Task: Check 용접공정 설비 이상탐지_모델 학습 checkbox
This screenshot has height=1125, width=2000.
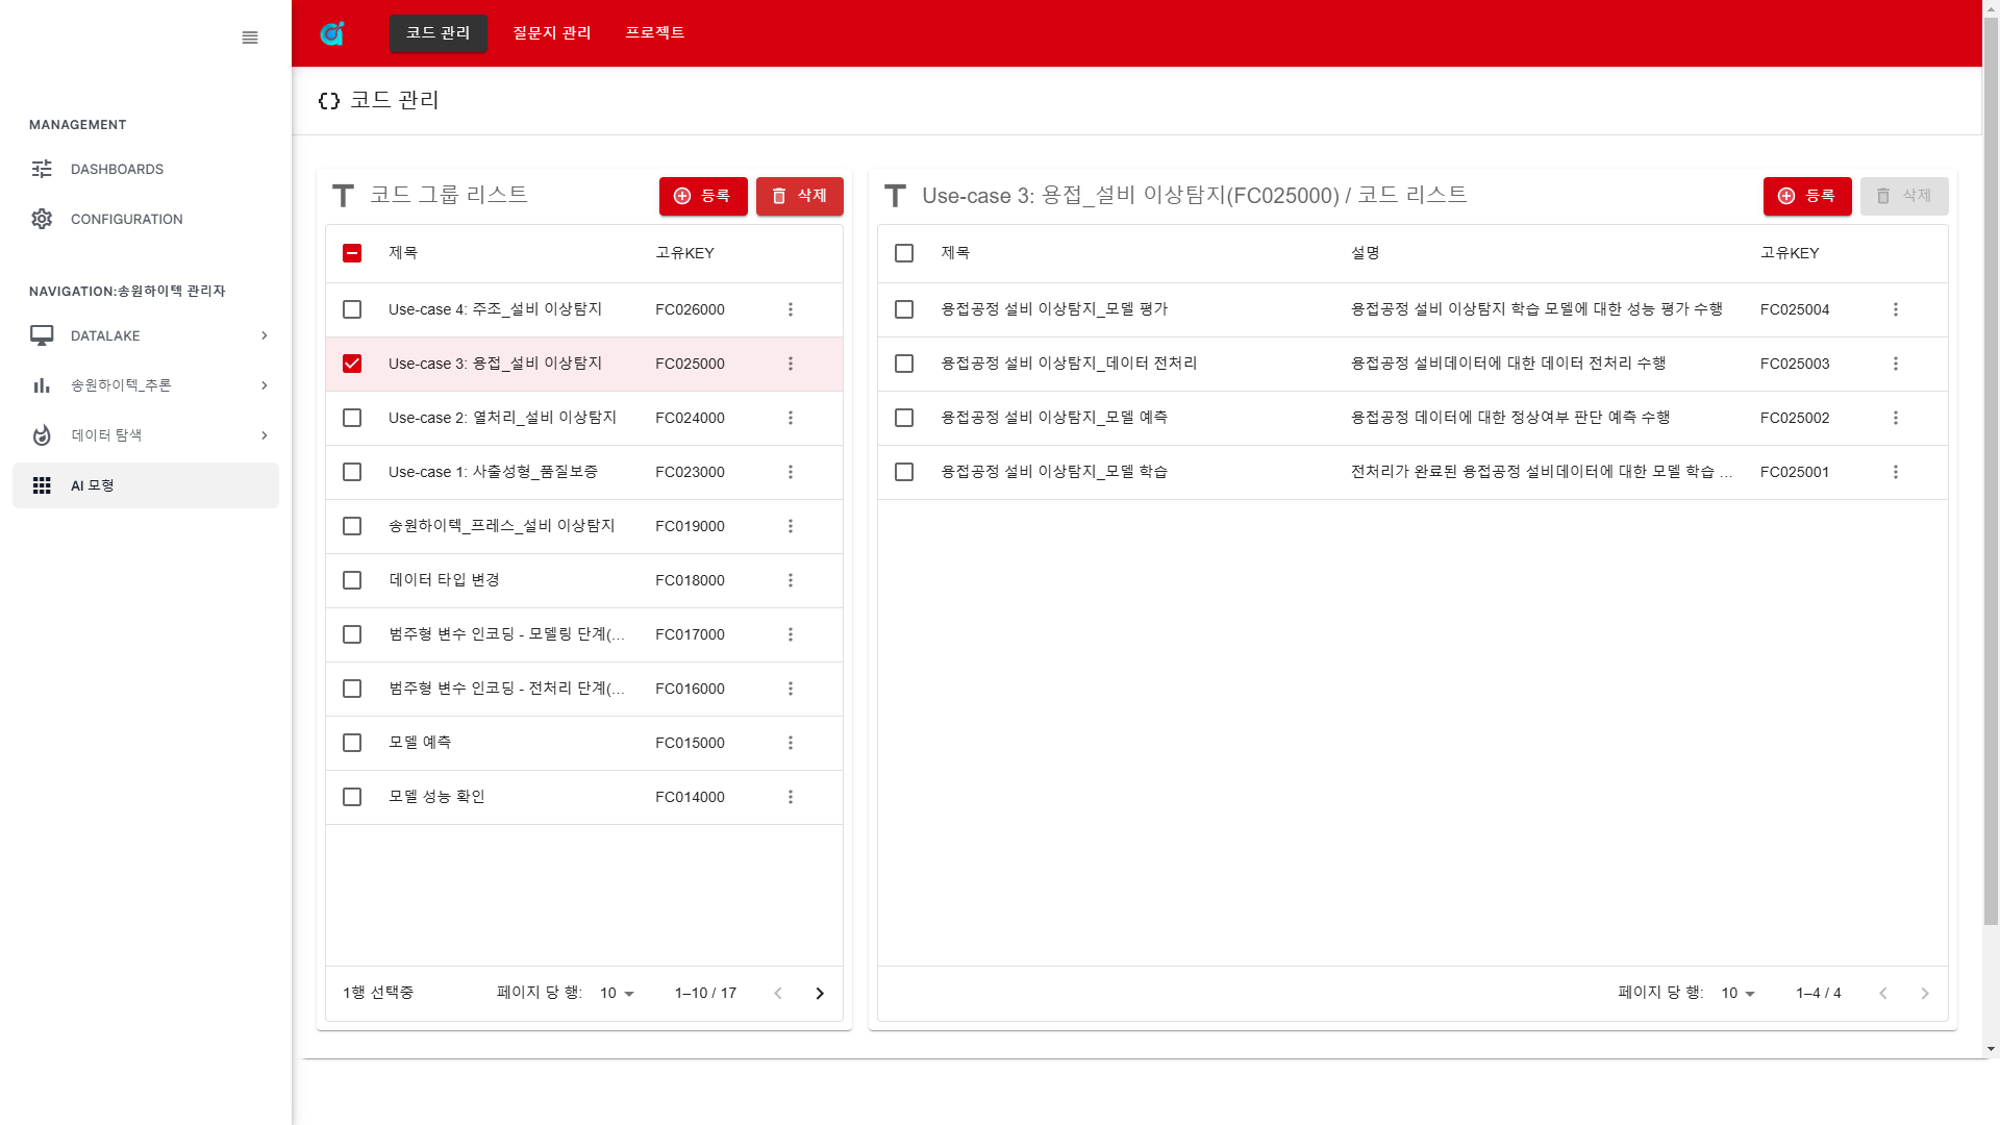Action: click(904, 472)
